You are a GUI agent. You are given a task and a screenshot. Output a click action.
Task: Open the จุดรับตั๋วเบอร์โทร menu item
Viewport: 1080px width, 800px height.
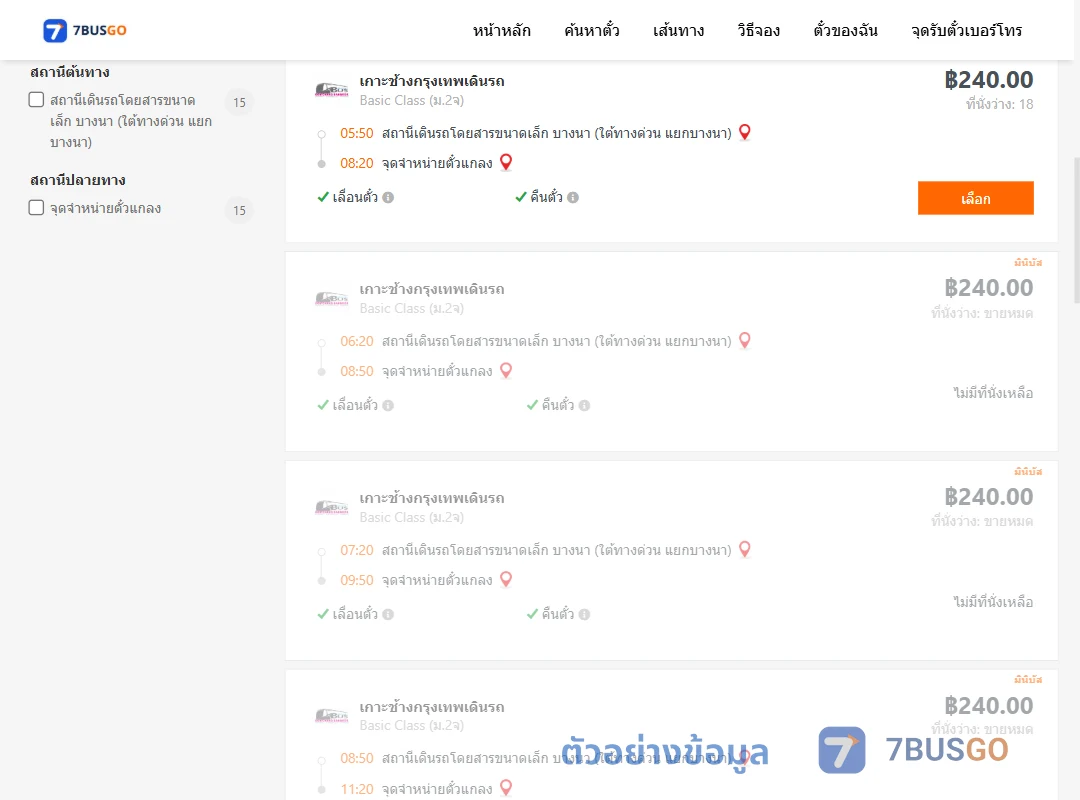[x=966, y=30]
